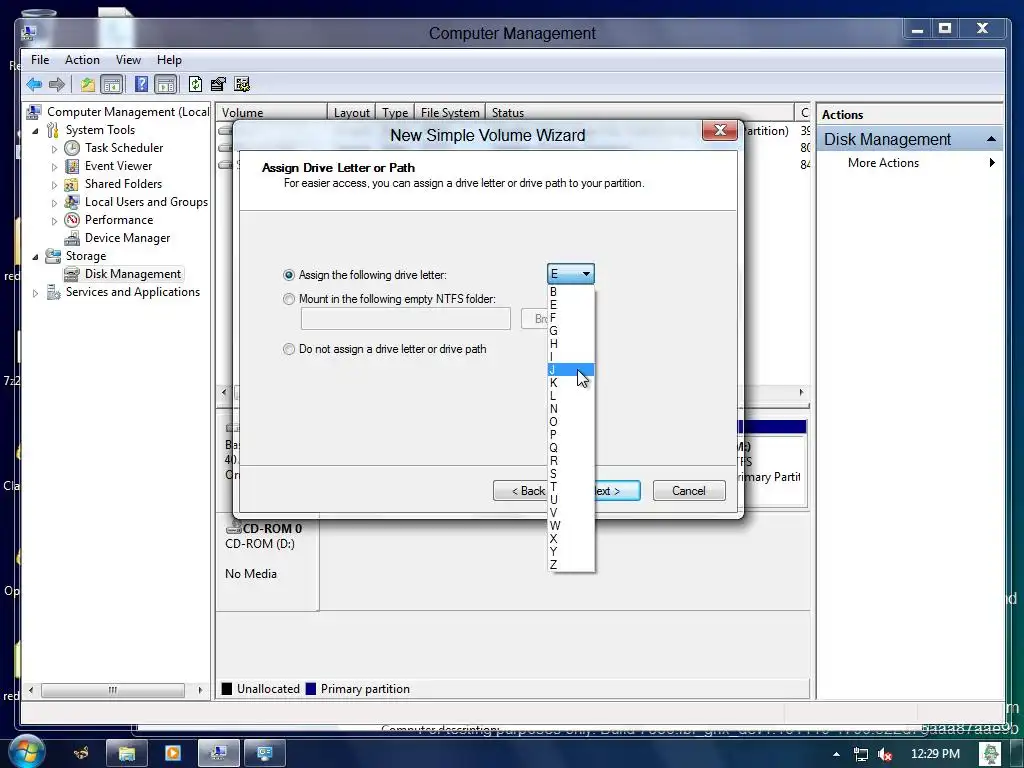Toggle Show/Hide Console Tree toolbar icon
Screen dimensions: 1024x768
tap(112, 84)
